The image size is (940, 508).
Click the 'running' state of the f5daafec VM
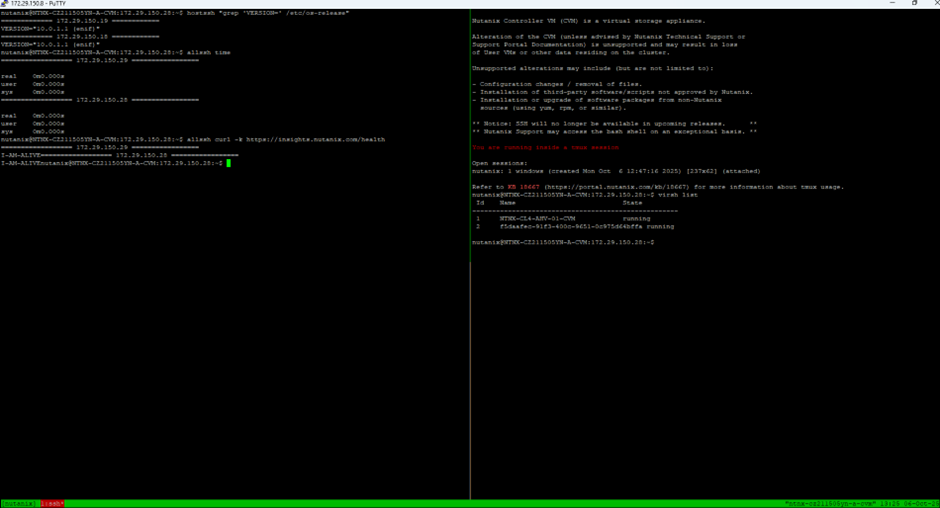(x=660, y=227)
